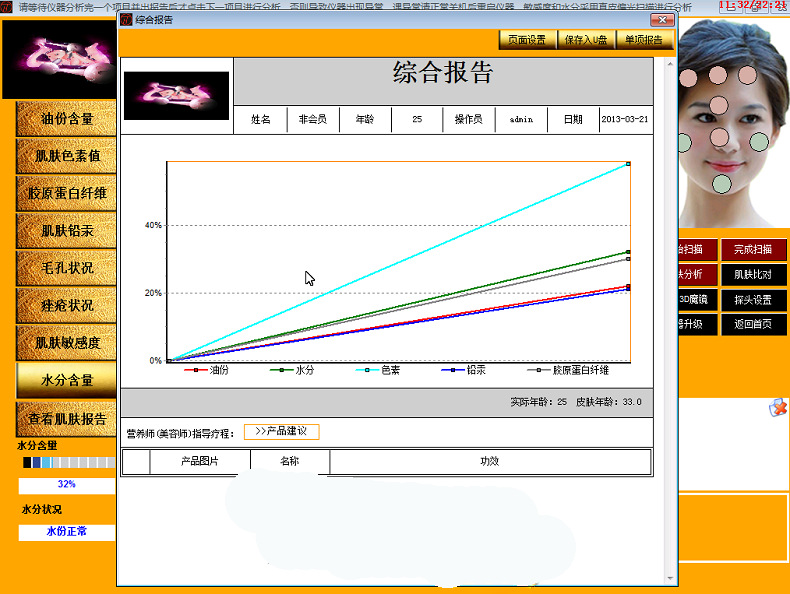Screen dimensions: 790x594
Task: Click the 水分含量 moisture level color bar
Action: point(69,463)
